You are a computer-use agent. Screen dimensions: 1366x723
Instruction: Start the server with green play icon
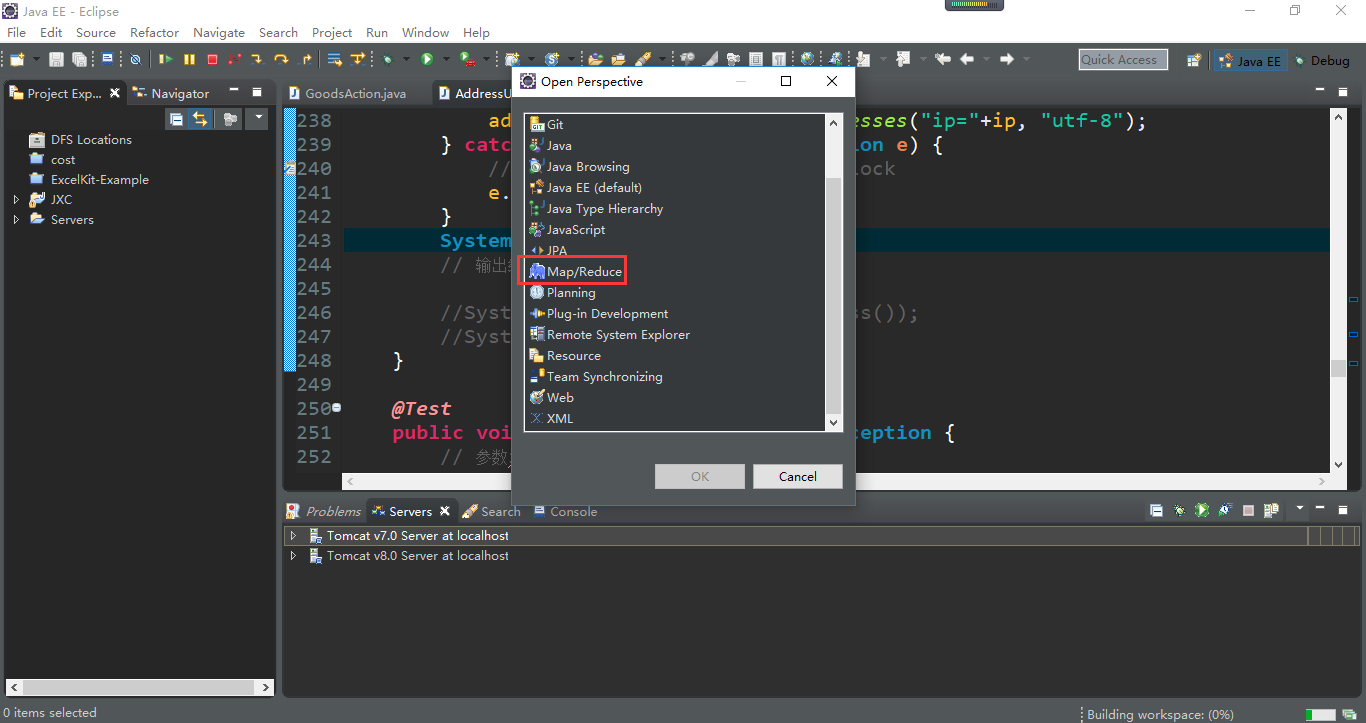click(x=1202, y=511)
